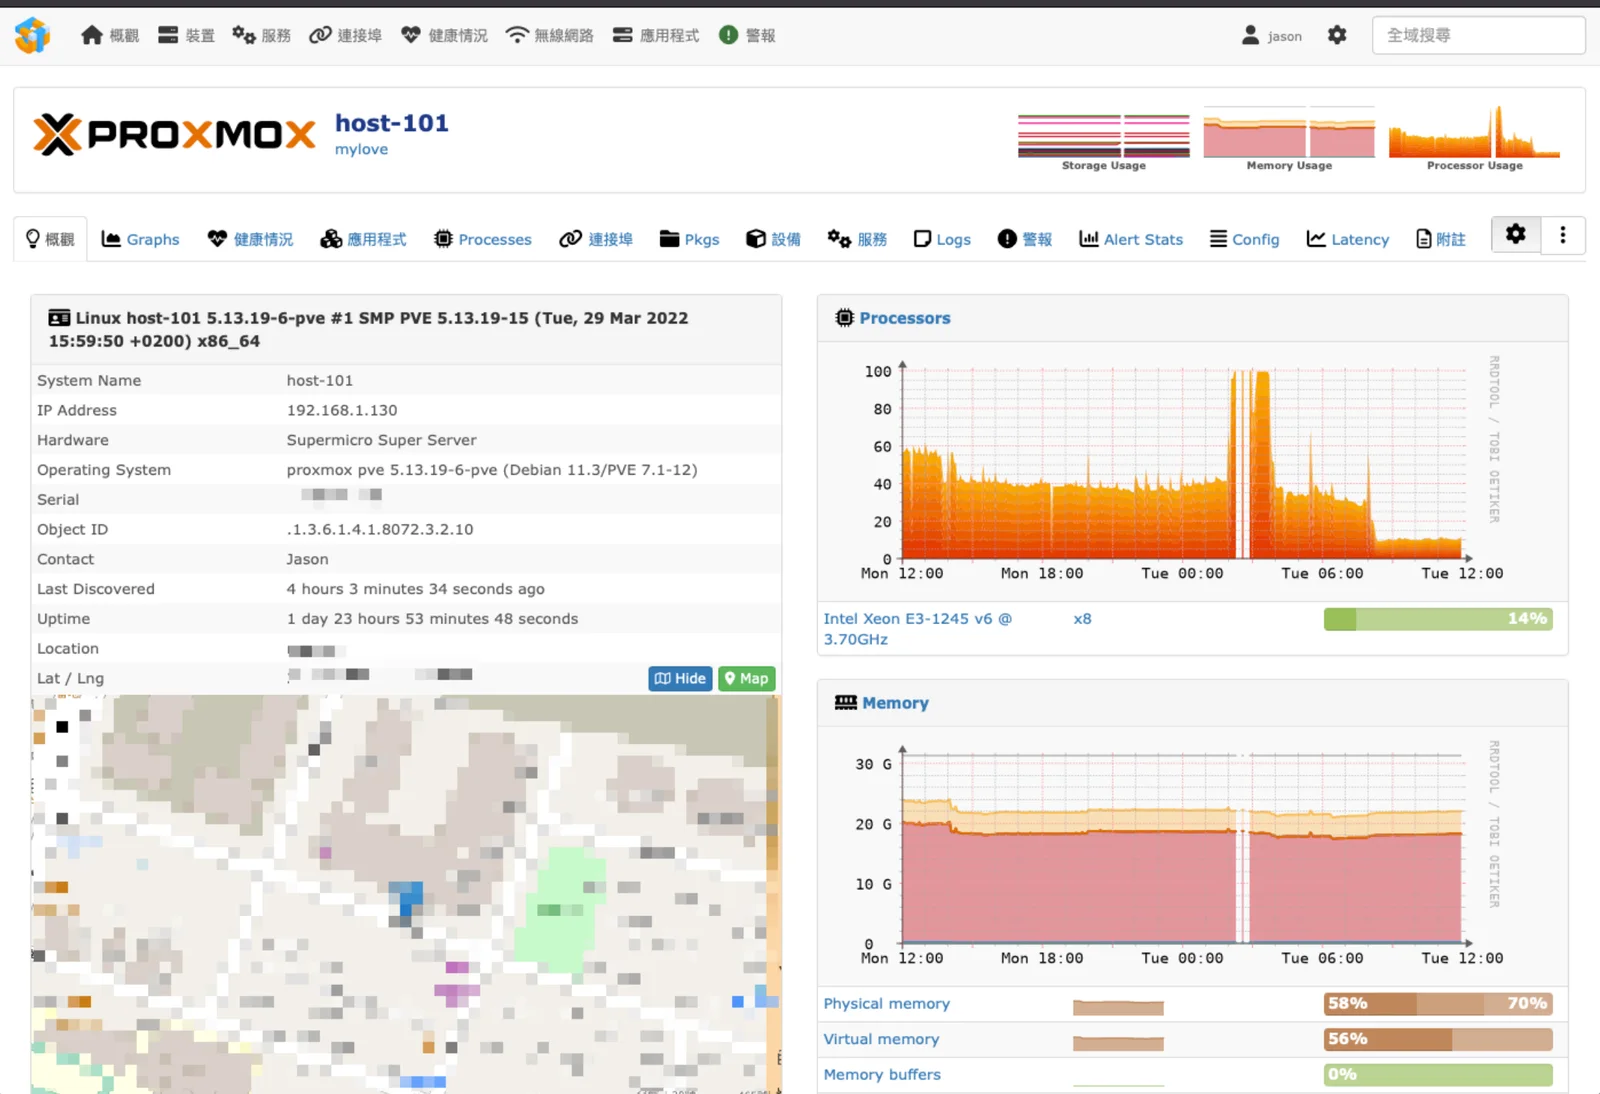Switch to the 設備 inventory tab
This screenshot has width=1600, height=1094.
point(774,239)
